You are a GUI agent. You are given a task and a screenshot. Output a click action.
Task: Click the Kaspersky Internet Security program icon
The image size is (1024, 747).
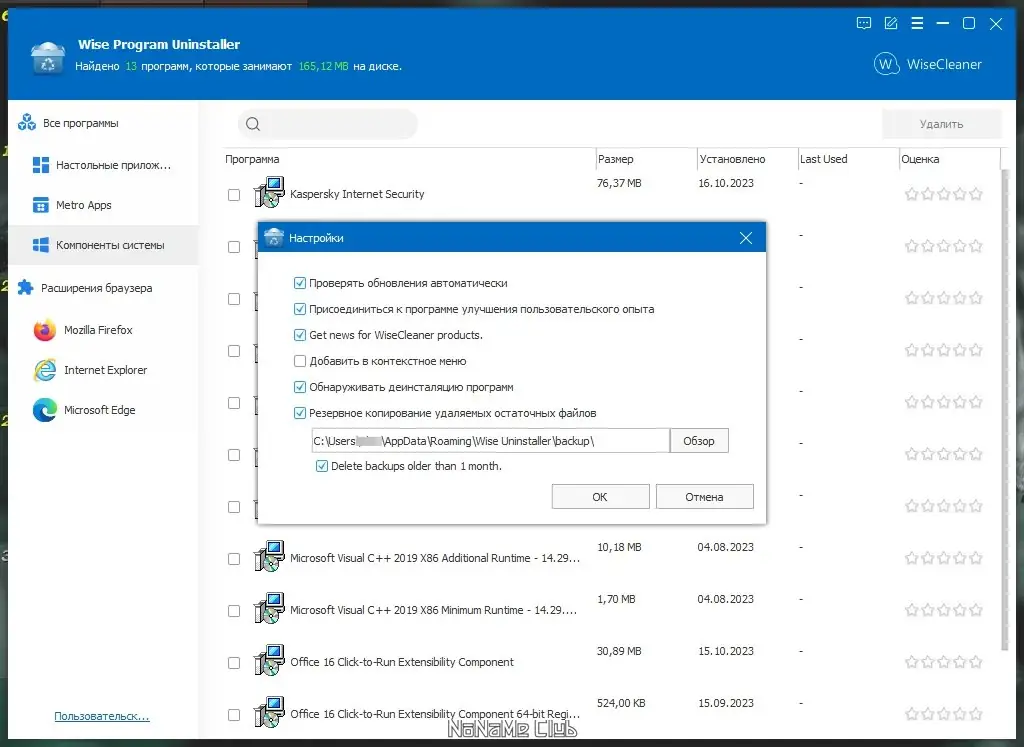pos(269,192)
